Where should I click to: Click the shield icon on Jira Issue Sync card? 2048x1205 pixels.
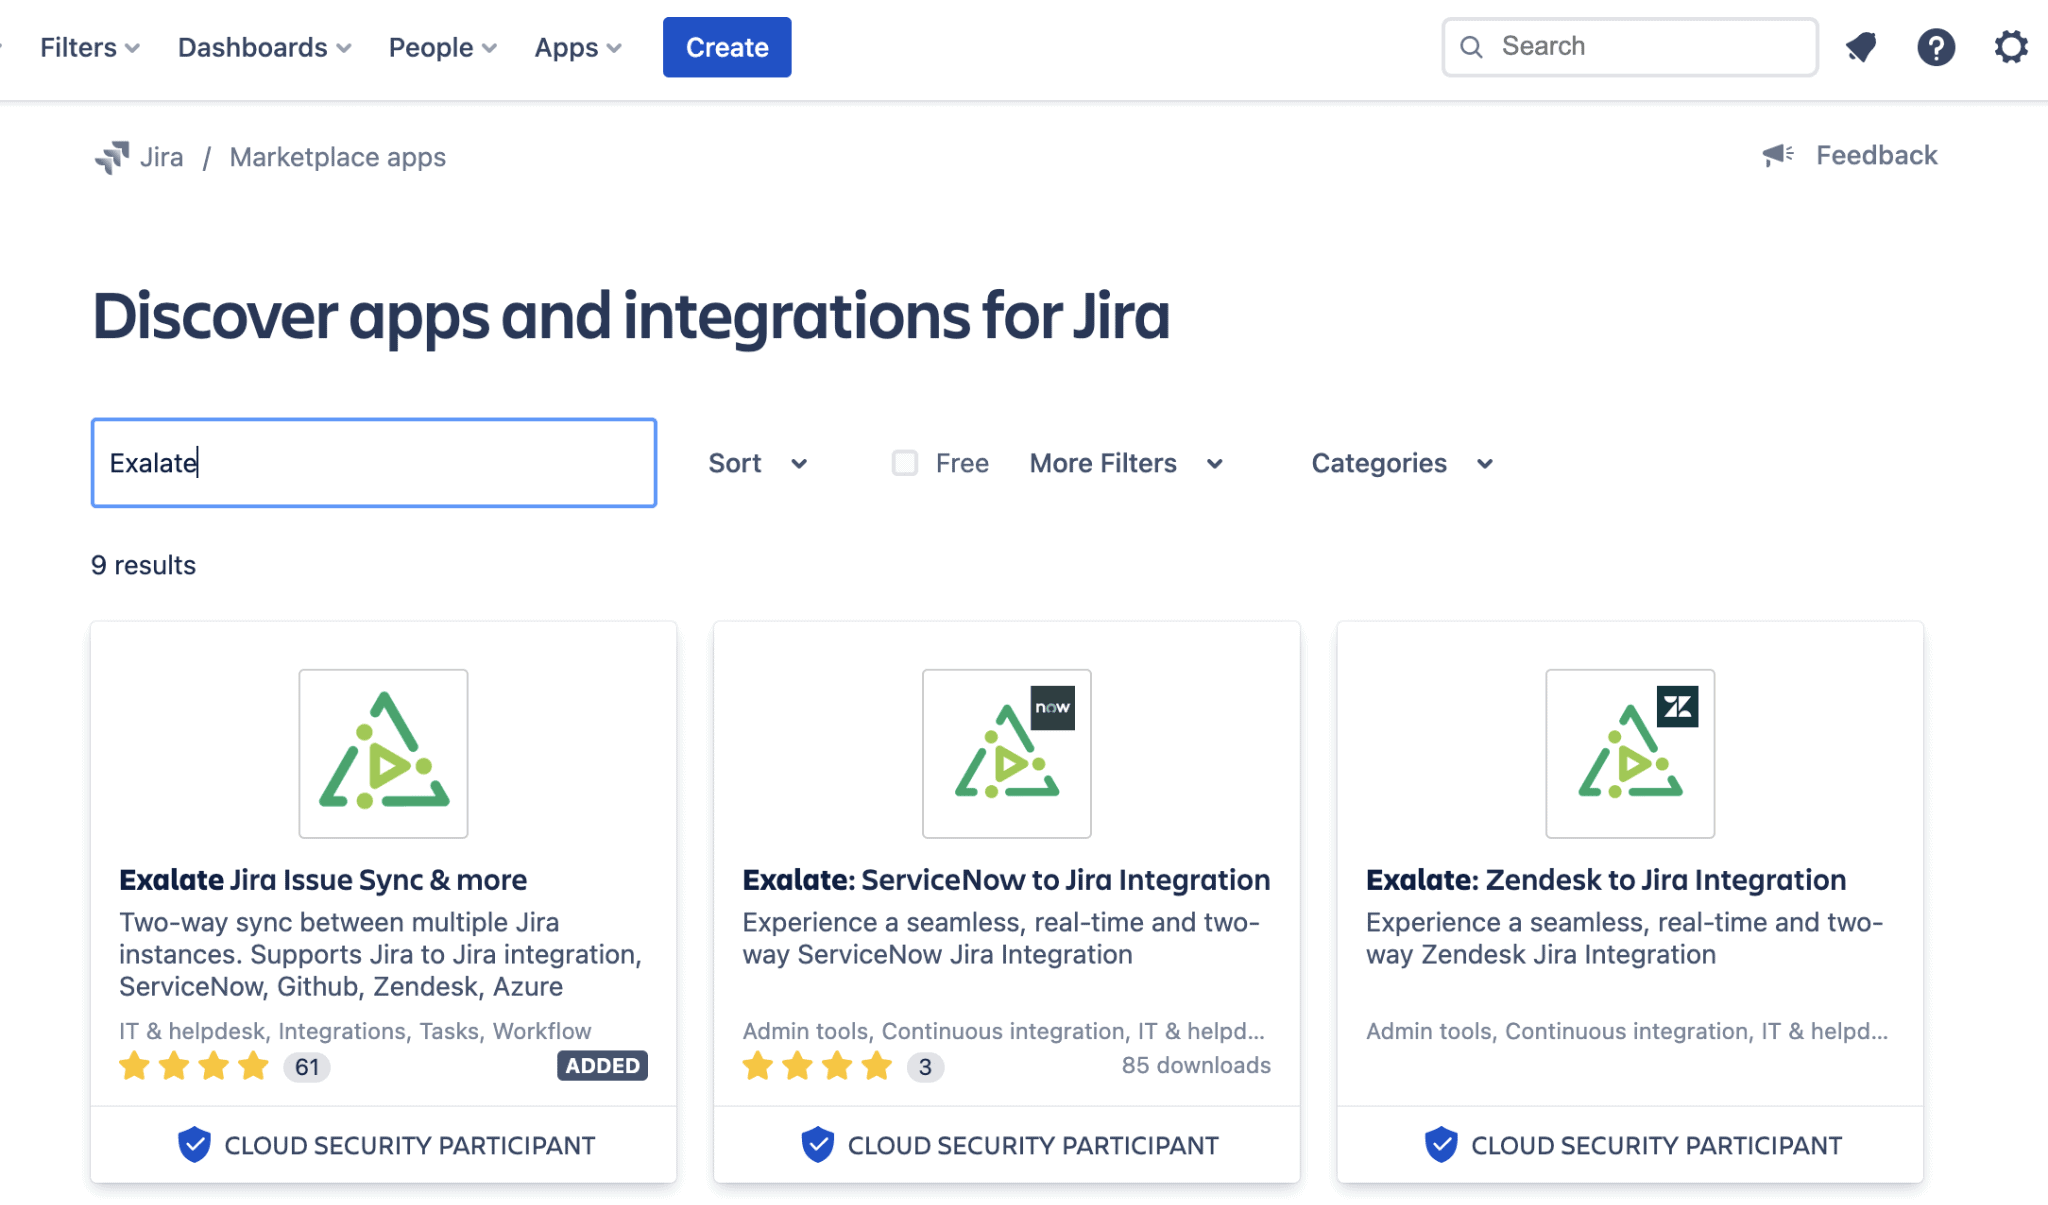[194, 1145]
